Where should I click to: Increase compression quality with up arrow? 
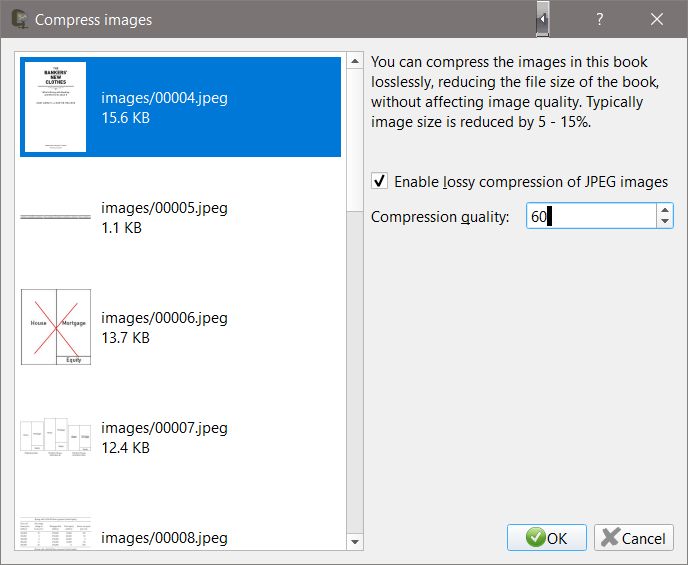click(665, 210)
